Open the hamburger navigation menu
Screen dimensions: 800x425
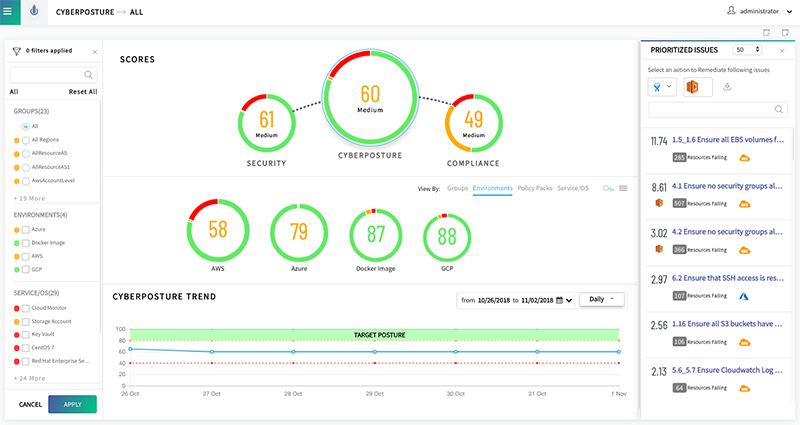[7, 11]
